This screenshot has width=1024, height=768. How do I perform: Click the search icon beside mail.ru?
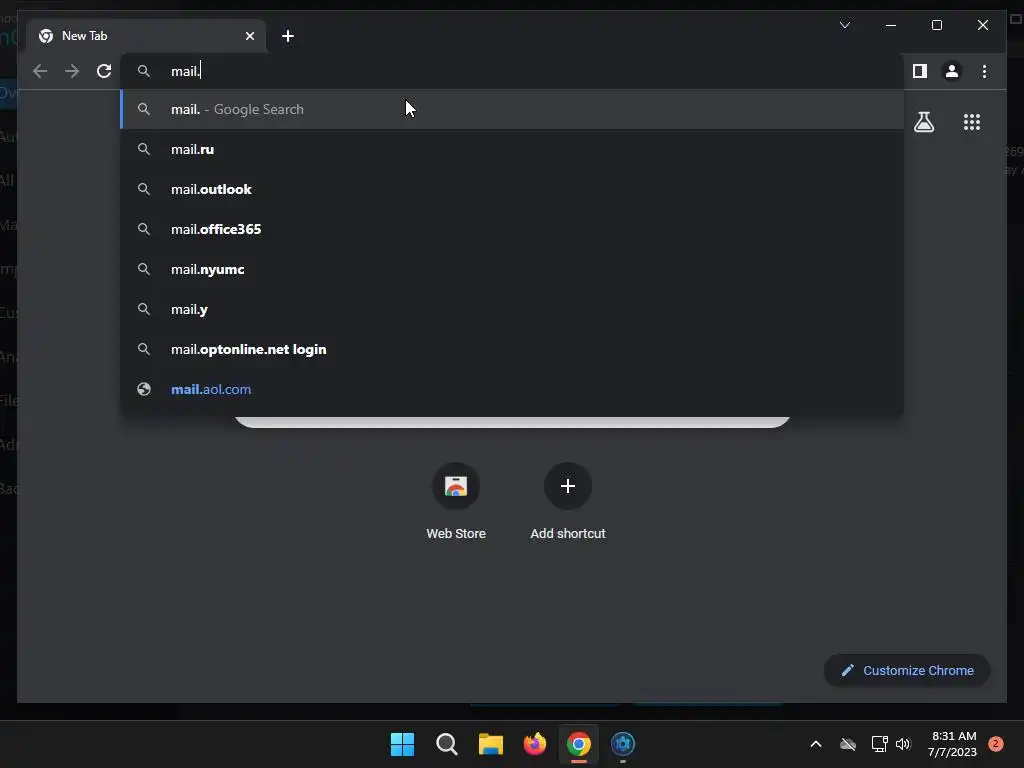(144, 149)
